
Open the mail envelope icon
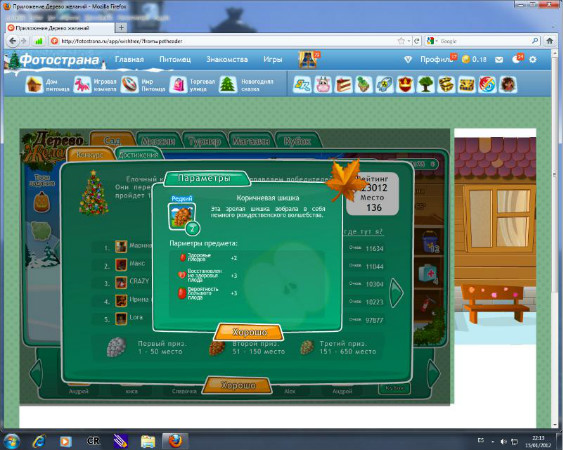tap(499, 60)
